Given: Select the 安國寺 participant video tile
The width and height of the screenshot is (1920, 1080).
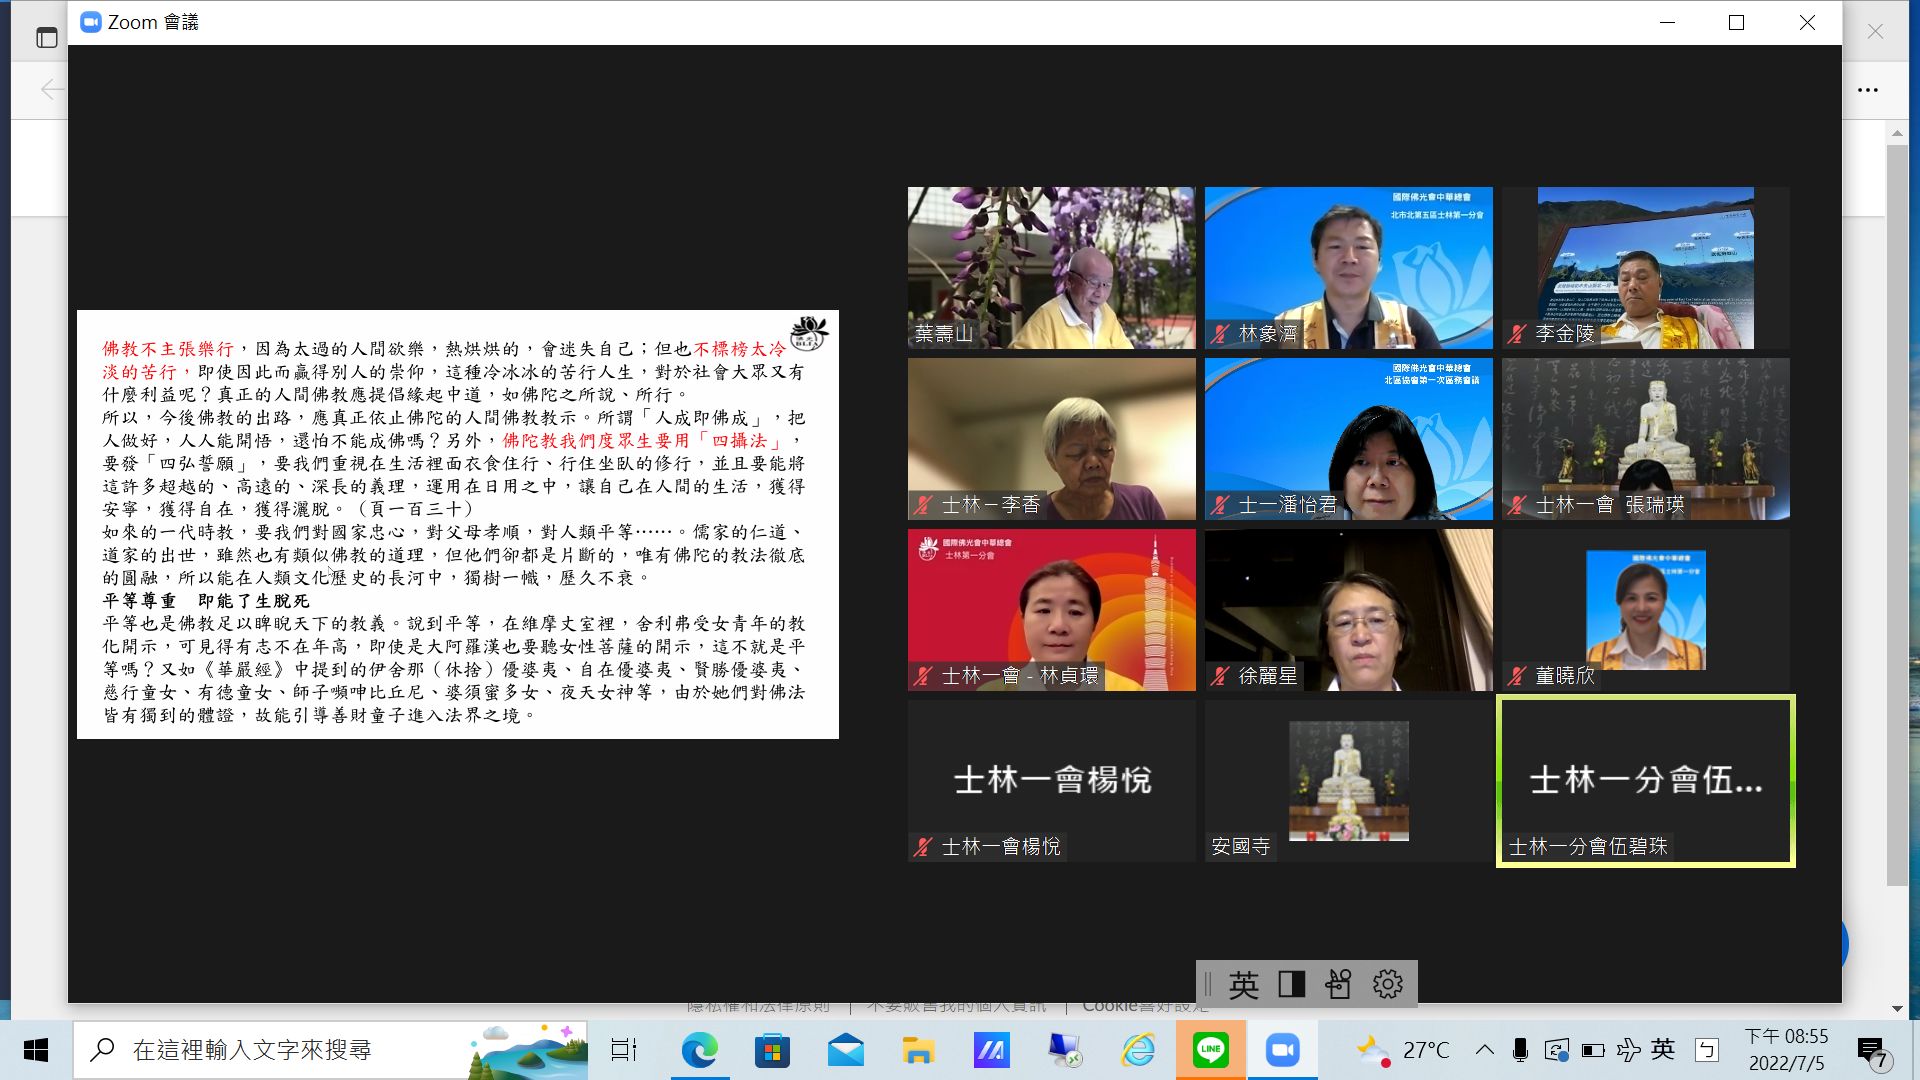Looking at the screenshot, I should pos(1348,780).
